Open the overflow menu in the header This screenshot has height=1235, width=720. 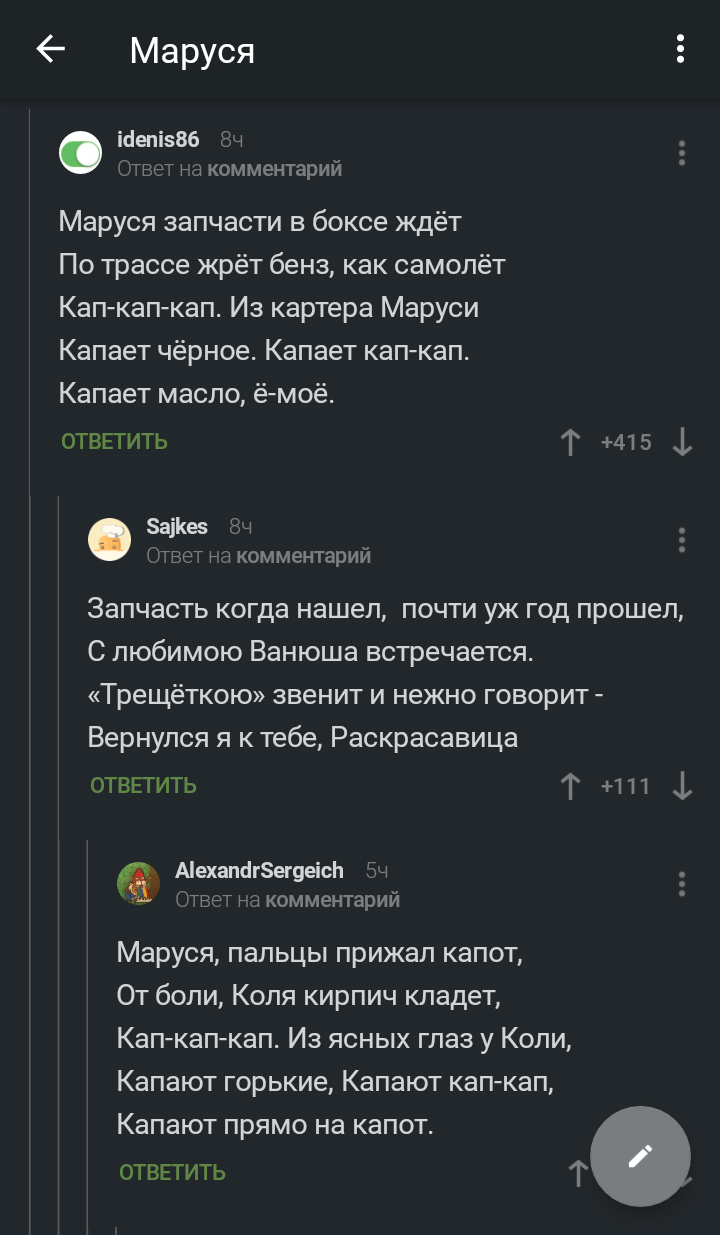(x=680, y=49)
